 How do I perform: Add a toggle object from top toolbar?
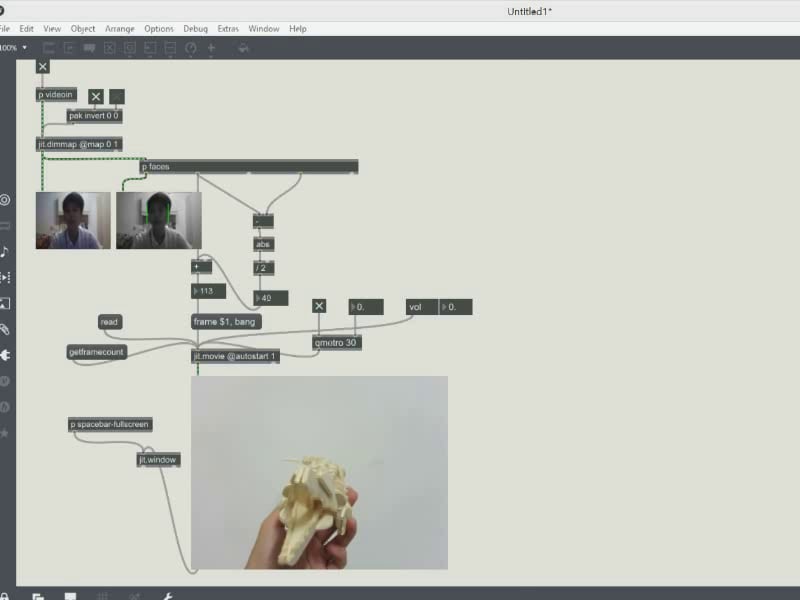[x=109, y=48]
